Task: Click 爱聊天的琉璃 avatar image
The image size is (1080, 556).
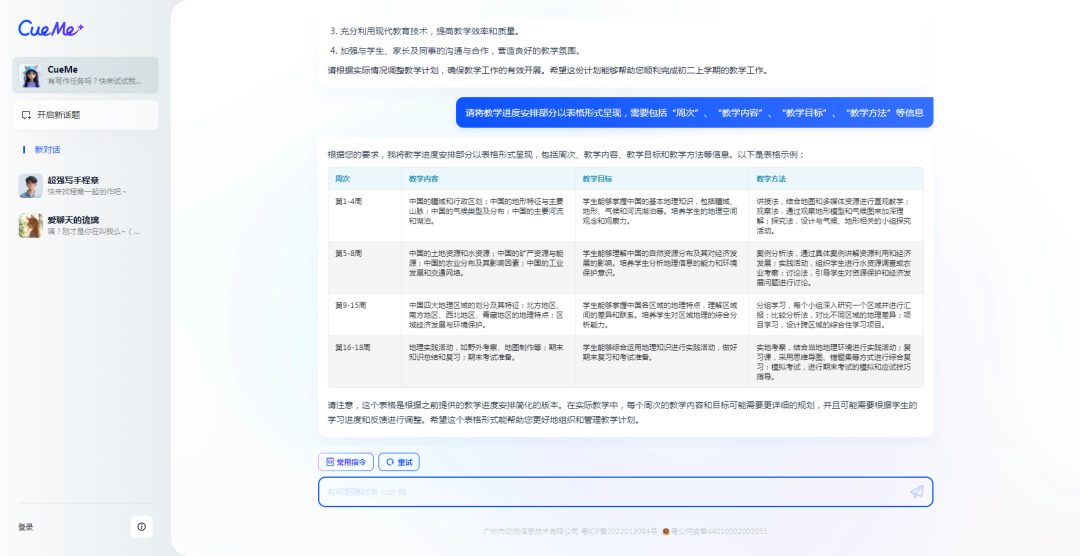Action: [x=30, y=225]
